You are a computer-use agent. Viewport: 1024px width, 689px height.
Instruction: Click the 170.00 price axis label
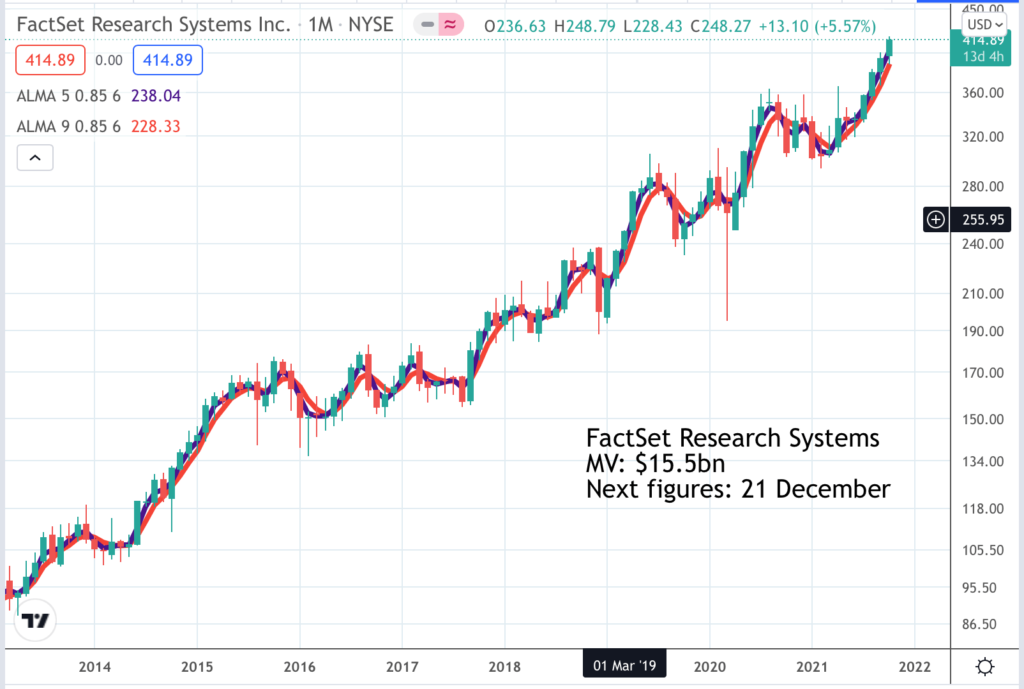point(983,373)
